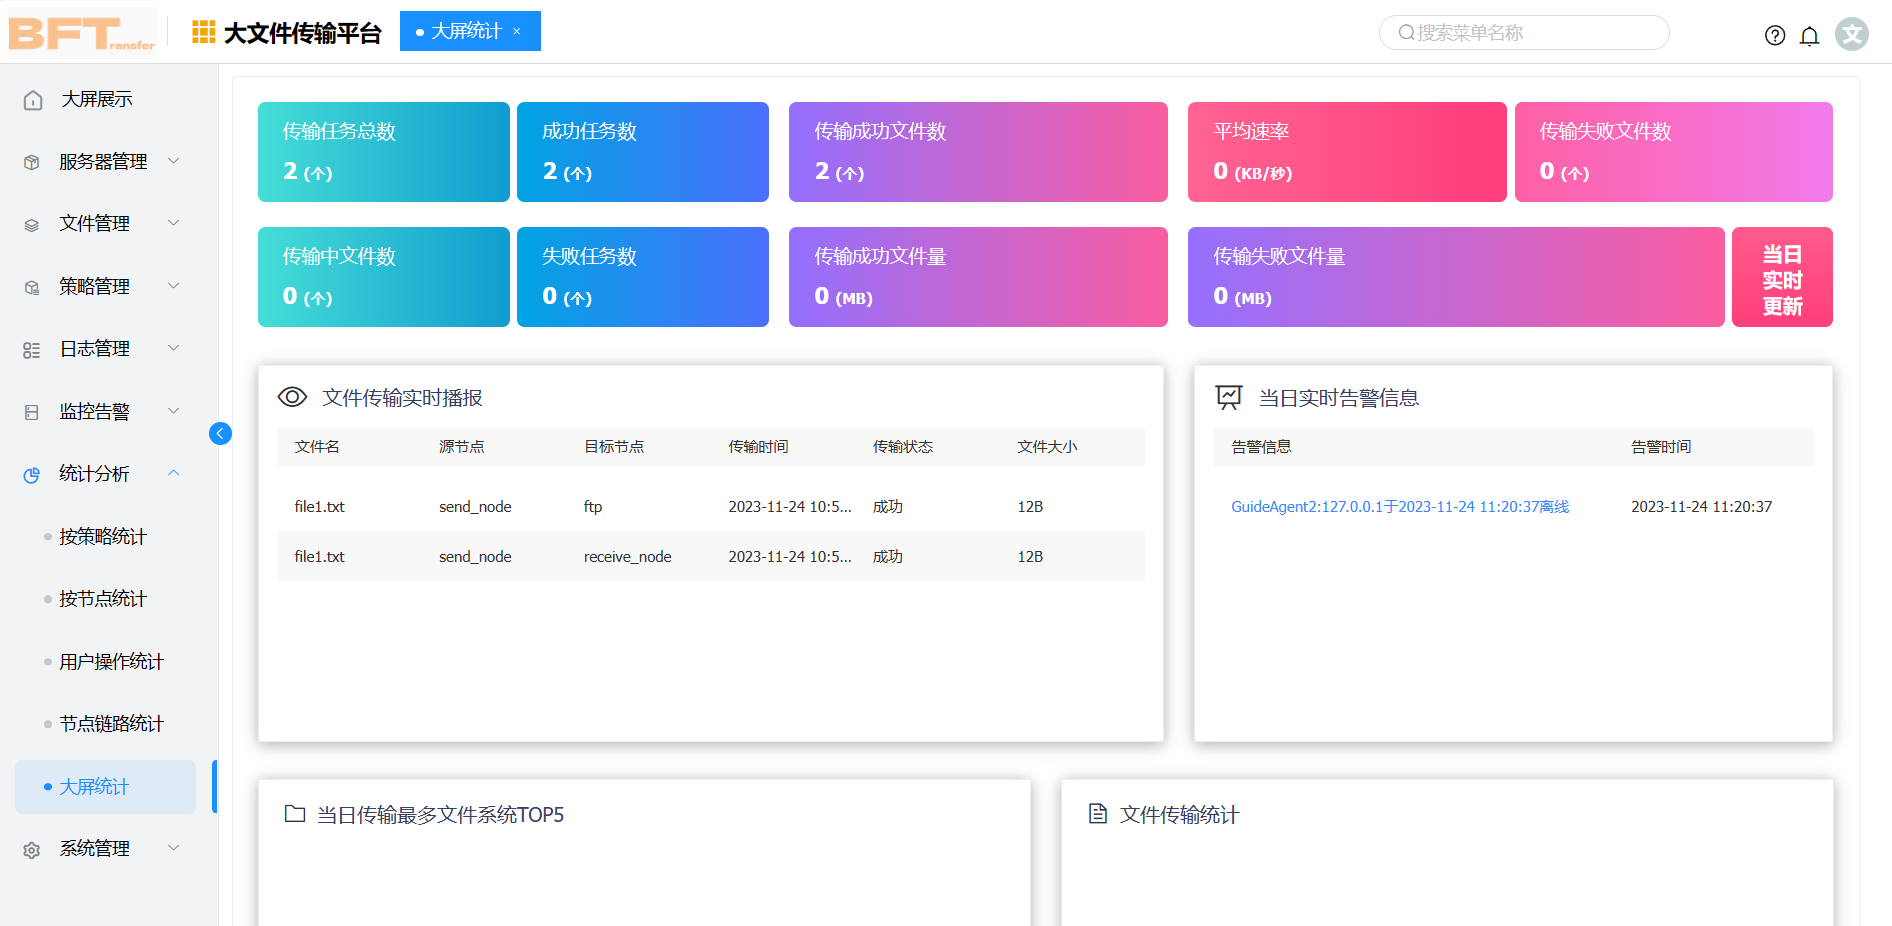
Task: Click the BFT Transfer logo
Action: (82, 33)
